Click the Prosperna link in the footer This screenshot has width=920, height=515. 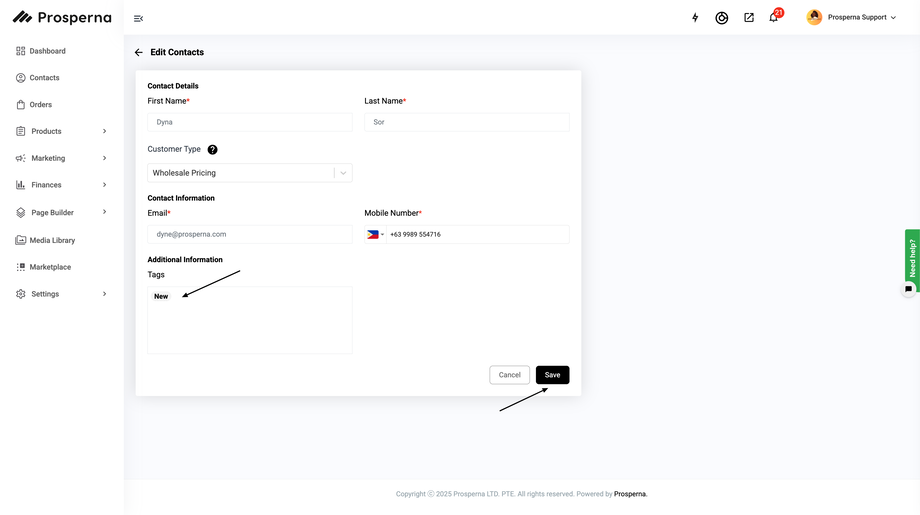coord(630,494)
